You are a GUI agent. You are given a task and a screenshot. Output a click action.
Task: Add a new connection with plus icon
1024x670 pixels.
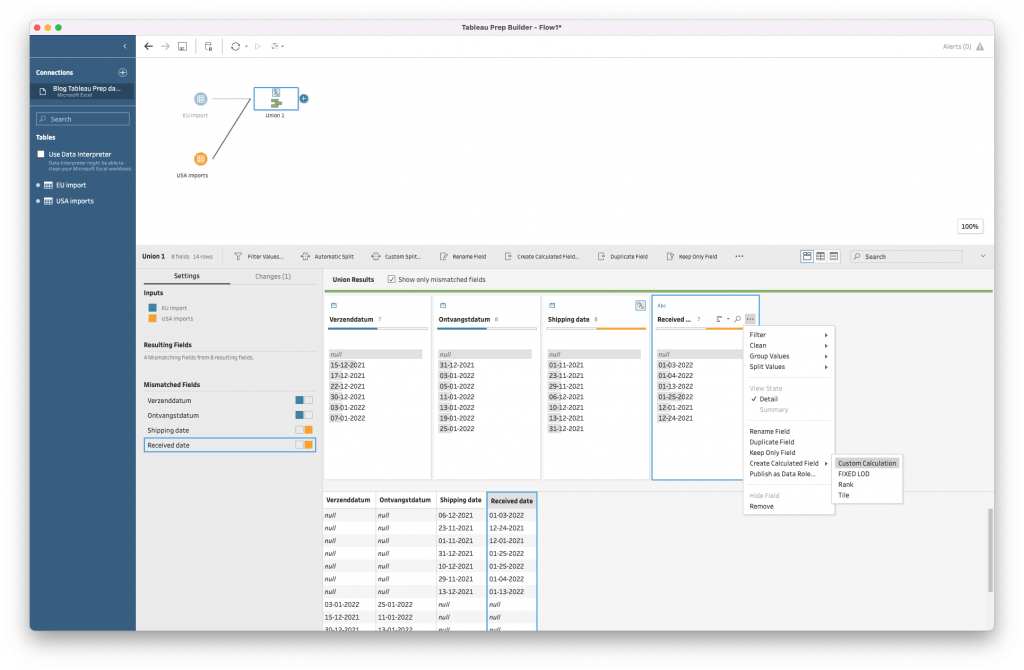pyautogui.click(x=123, y=73)
